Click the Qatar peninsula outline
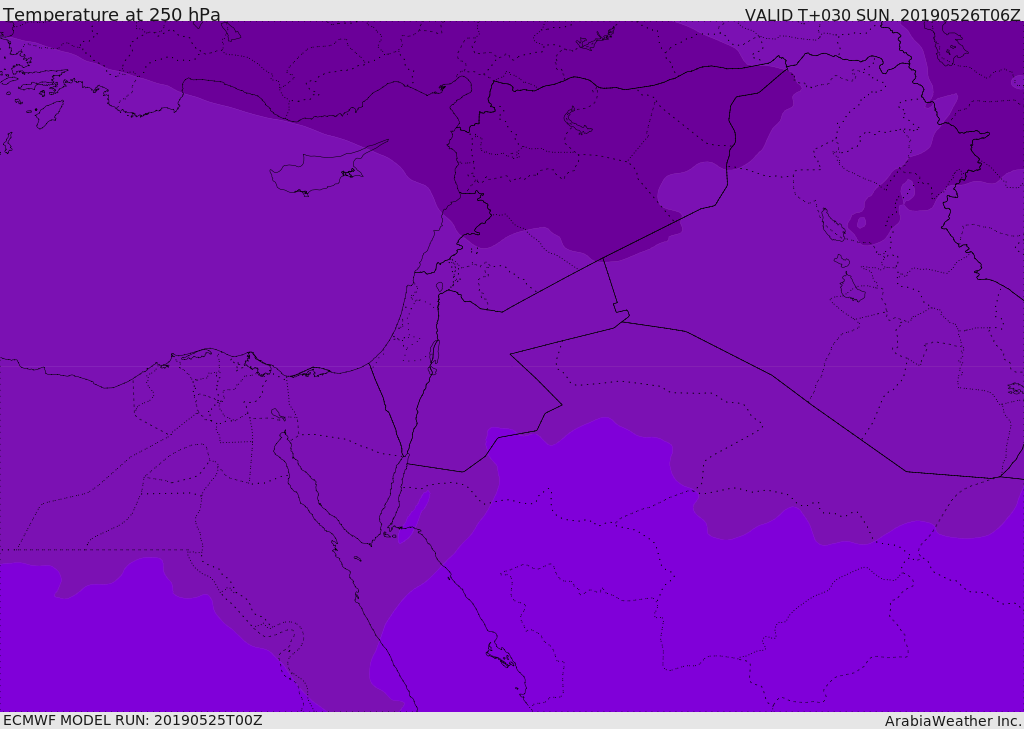Screen dimensions: 1024x729 coord(851,288)
